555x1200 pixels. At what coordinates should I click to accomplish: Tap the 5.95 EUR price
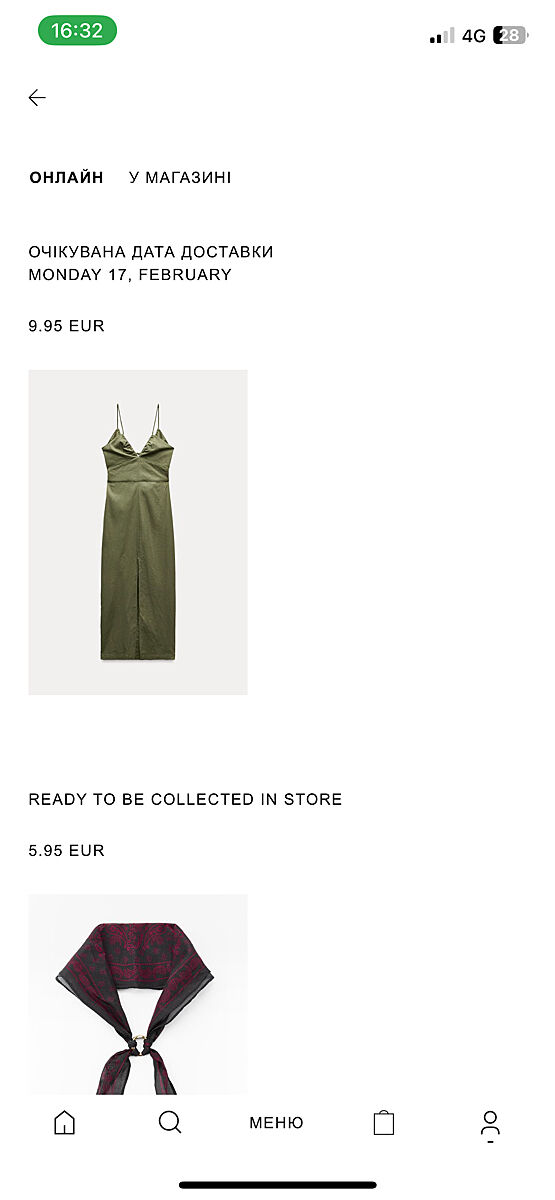66,851
